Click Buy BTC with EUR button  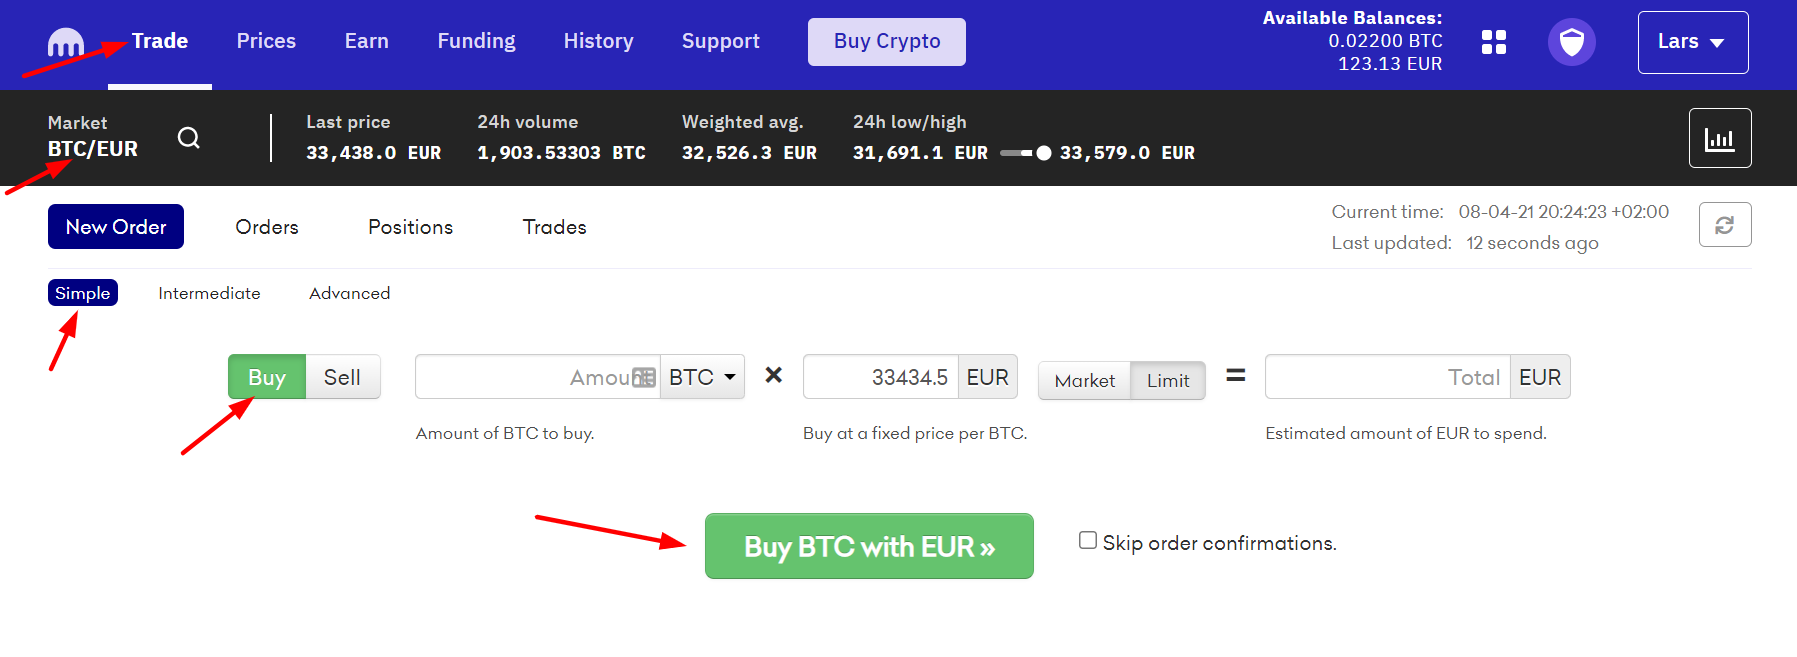point(869,546)
